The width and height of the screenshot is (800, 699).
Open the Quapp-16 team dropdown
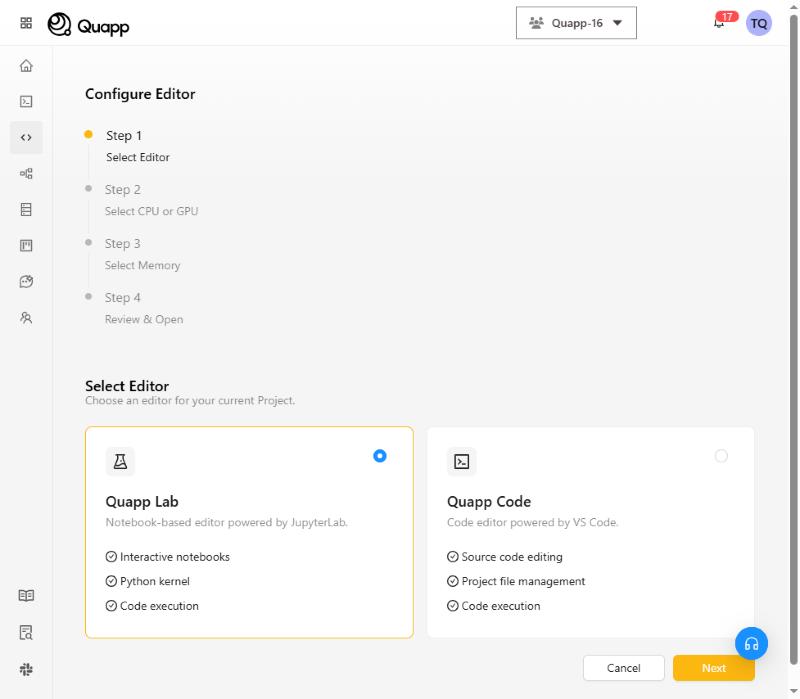[576, 23]
